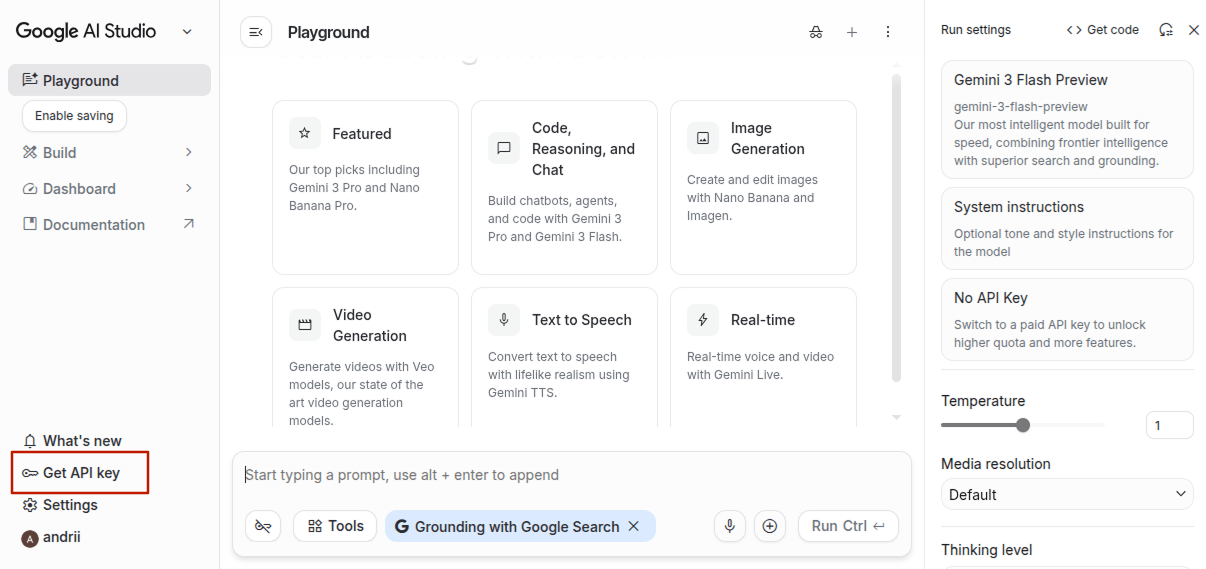Image resolution: width=1206 pixels, height=569 pixels.
Task: Adjust the Temperature slider handle
Action: click(1022, 425)
